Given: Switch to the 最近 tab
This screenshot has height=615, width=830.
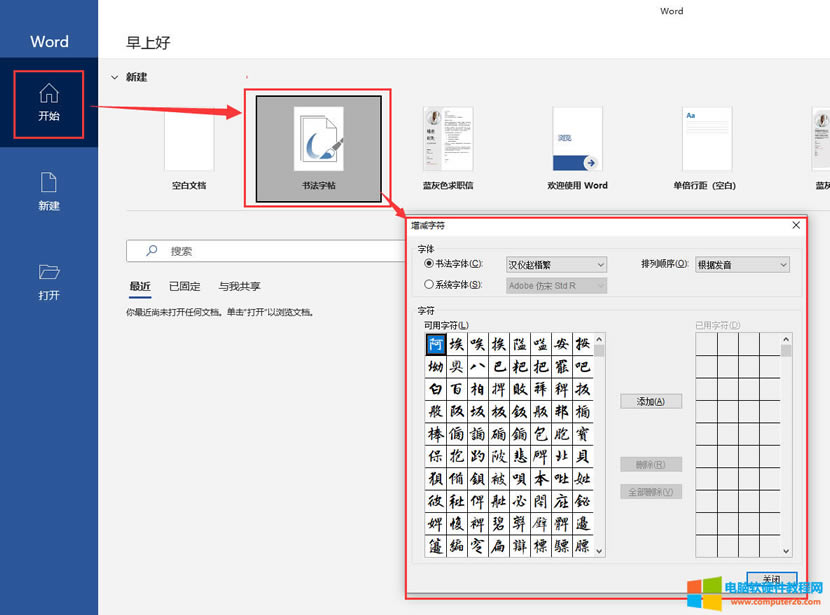Looking at the screenshot, I should pos(140,286).
